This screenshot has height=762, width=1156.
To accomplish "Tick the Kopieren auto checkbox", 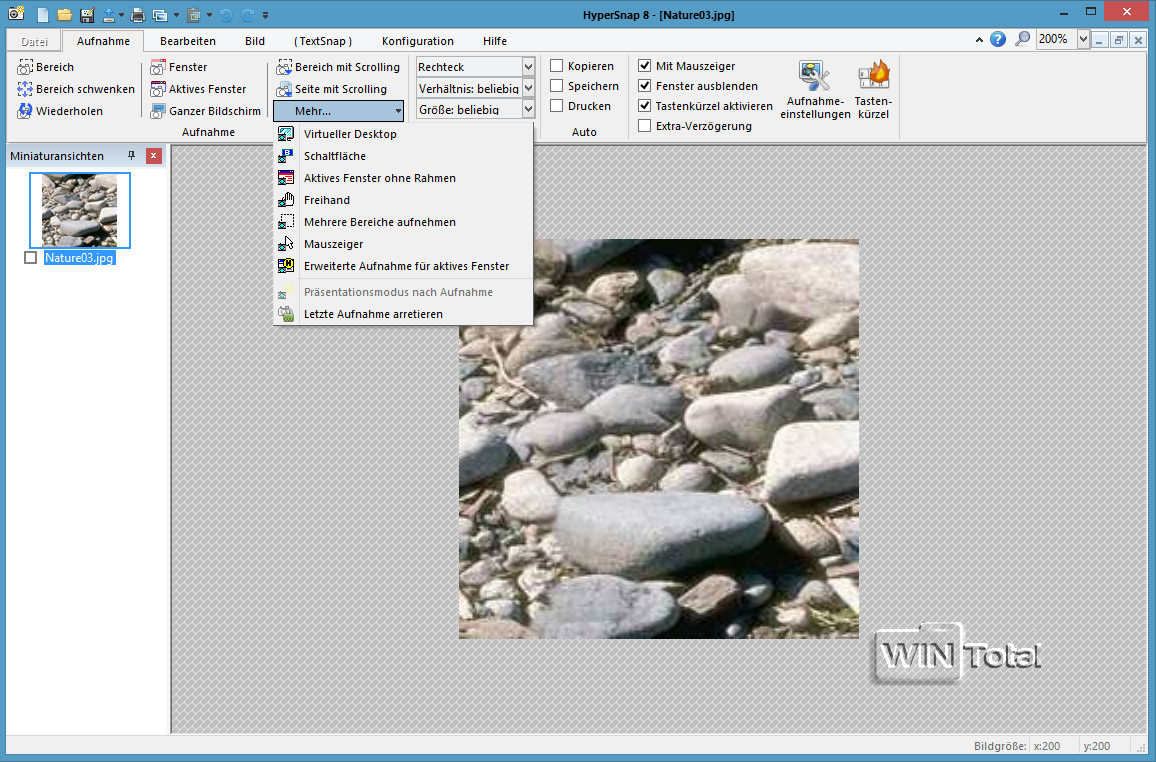I will pos(557,66).
